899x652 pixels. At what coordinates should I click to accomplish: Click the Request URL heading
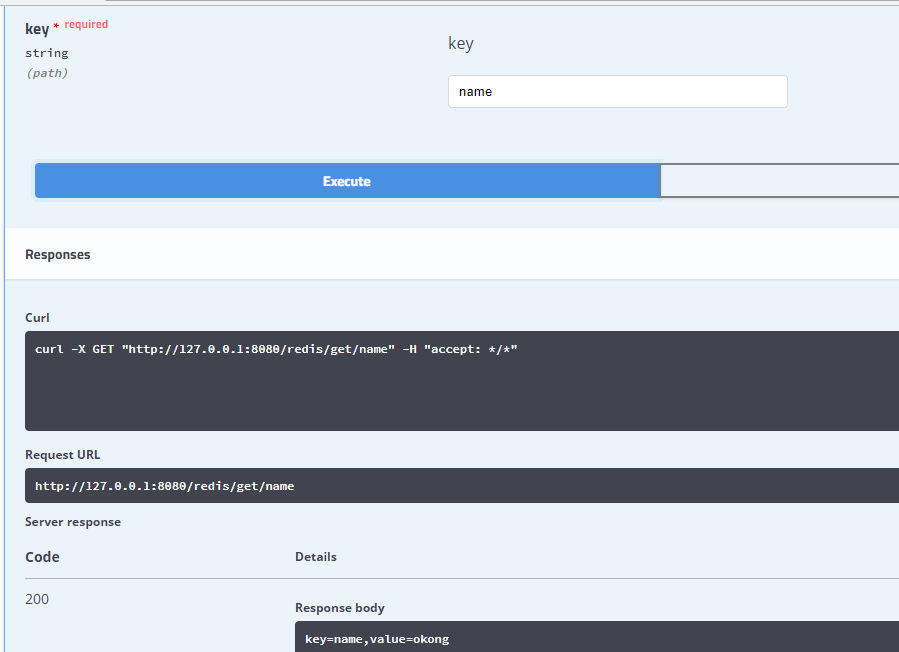(x=62, y=454)
